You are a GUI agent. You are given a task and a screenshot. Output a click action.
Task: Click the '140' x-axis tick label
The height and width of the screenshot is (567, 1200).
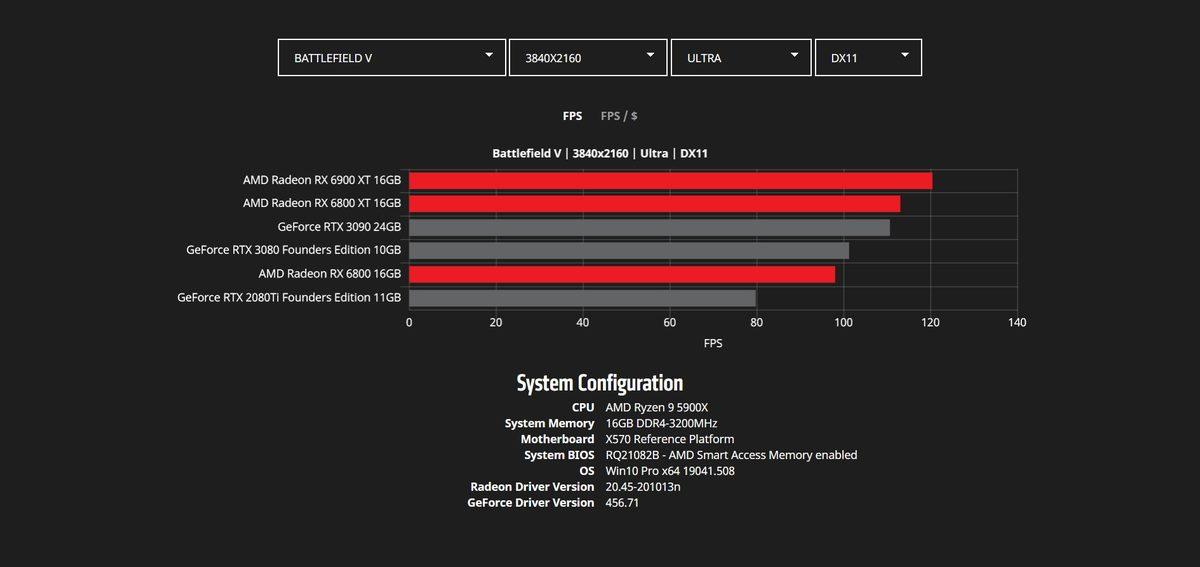click(x=1017, y=322)
